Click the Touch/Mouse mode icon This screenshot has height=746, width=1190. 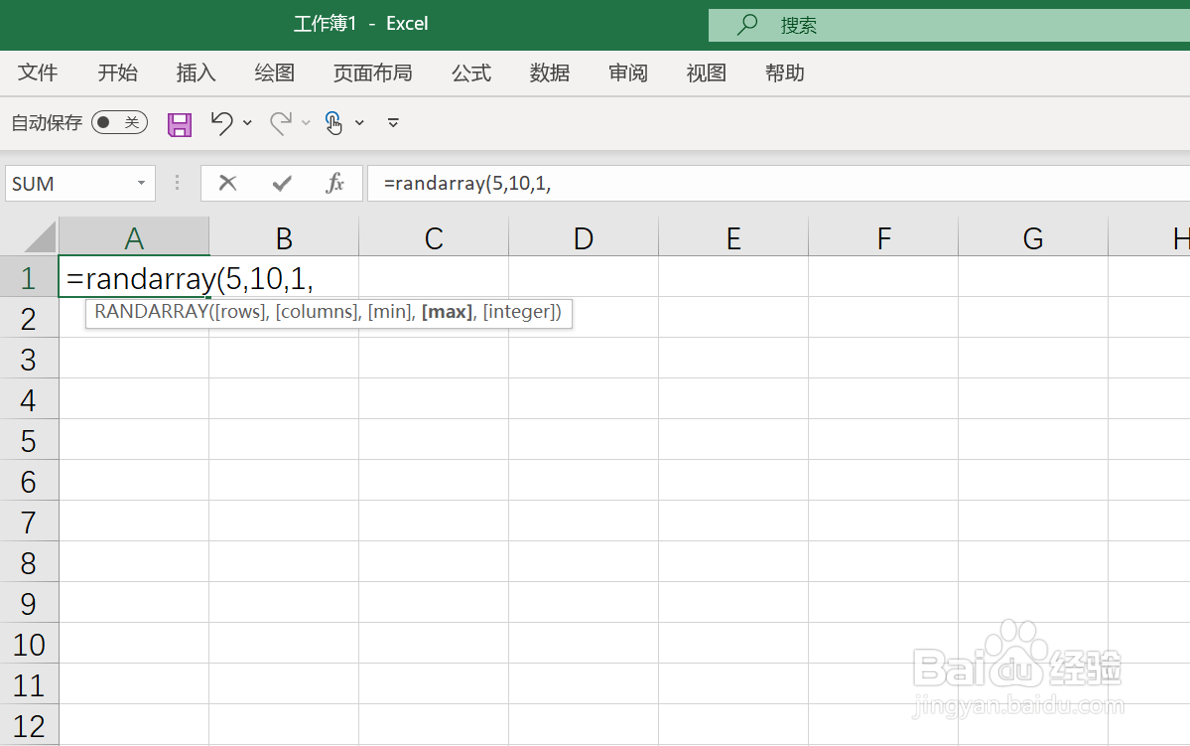(x=333, y=122)
